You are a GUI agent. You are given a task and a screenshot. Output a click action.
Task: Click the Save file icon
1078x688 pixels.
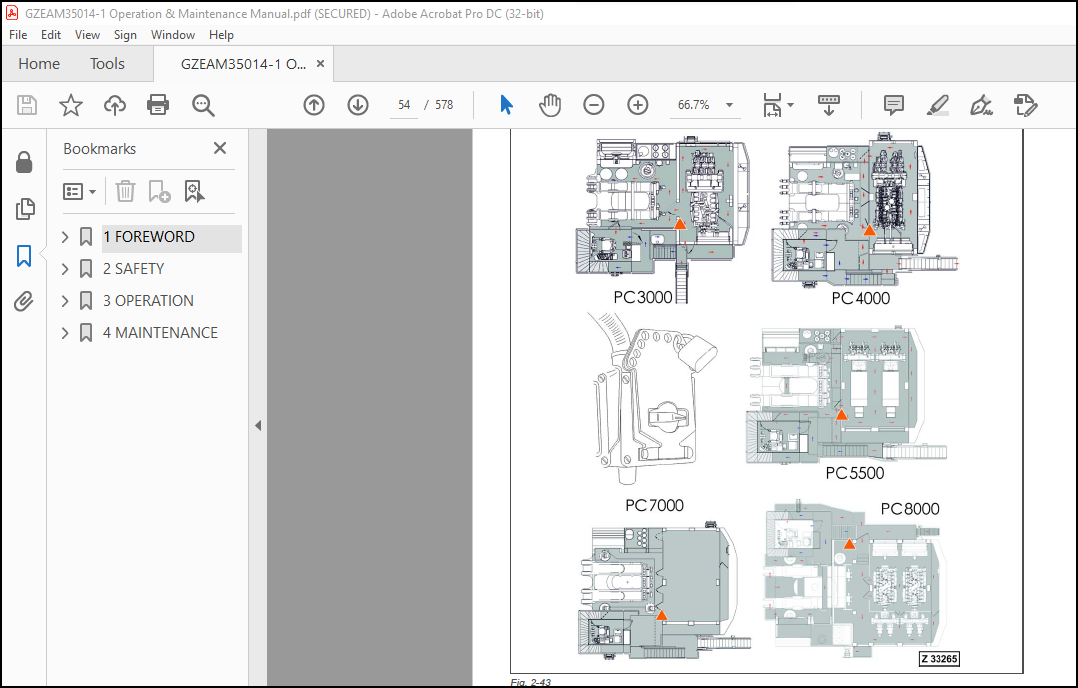click(x=27, y=105)
